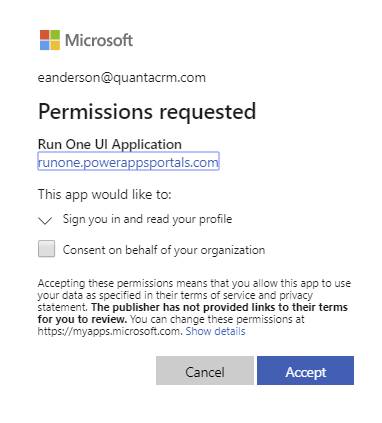Expand the sign-in permission chevron
The width and height of the screenshot is (382, 423).
click(x=45, y=220)
